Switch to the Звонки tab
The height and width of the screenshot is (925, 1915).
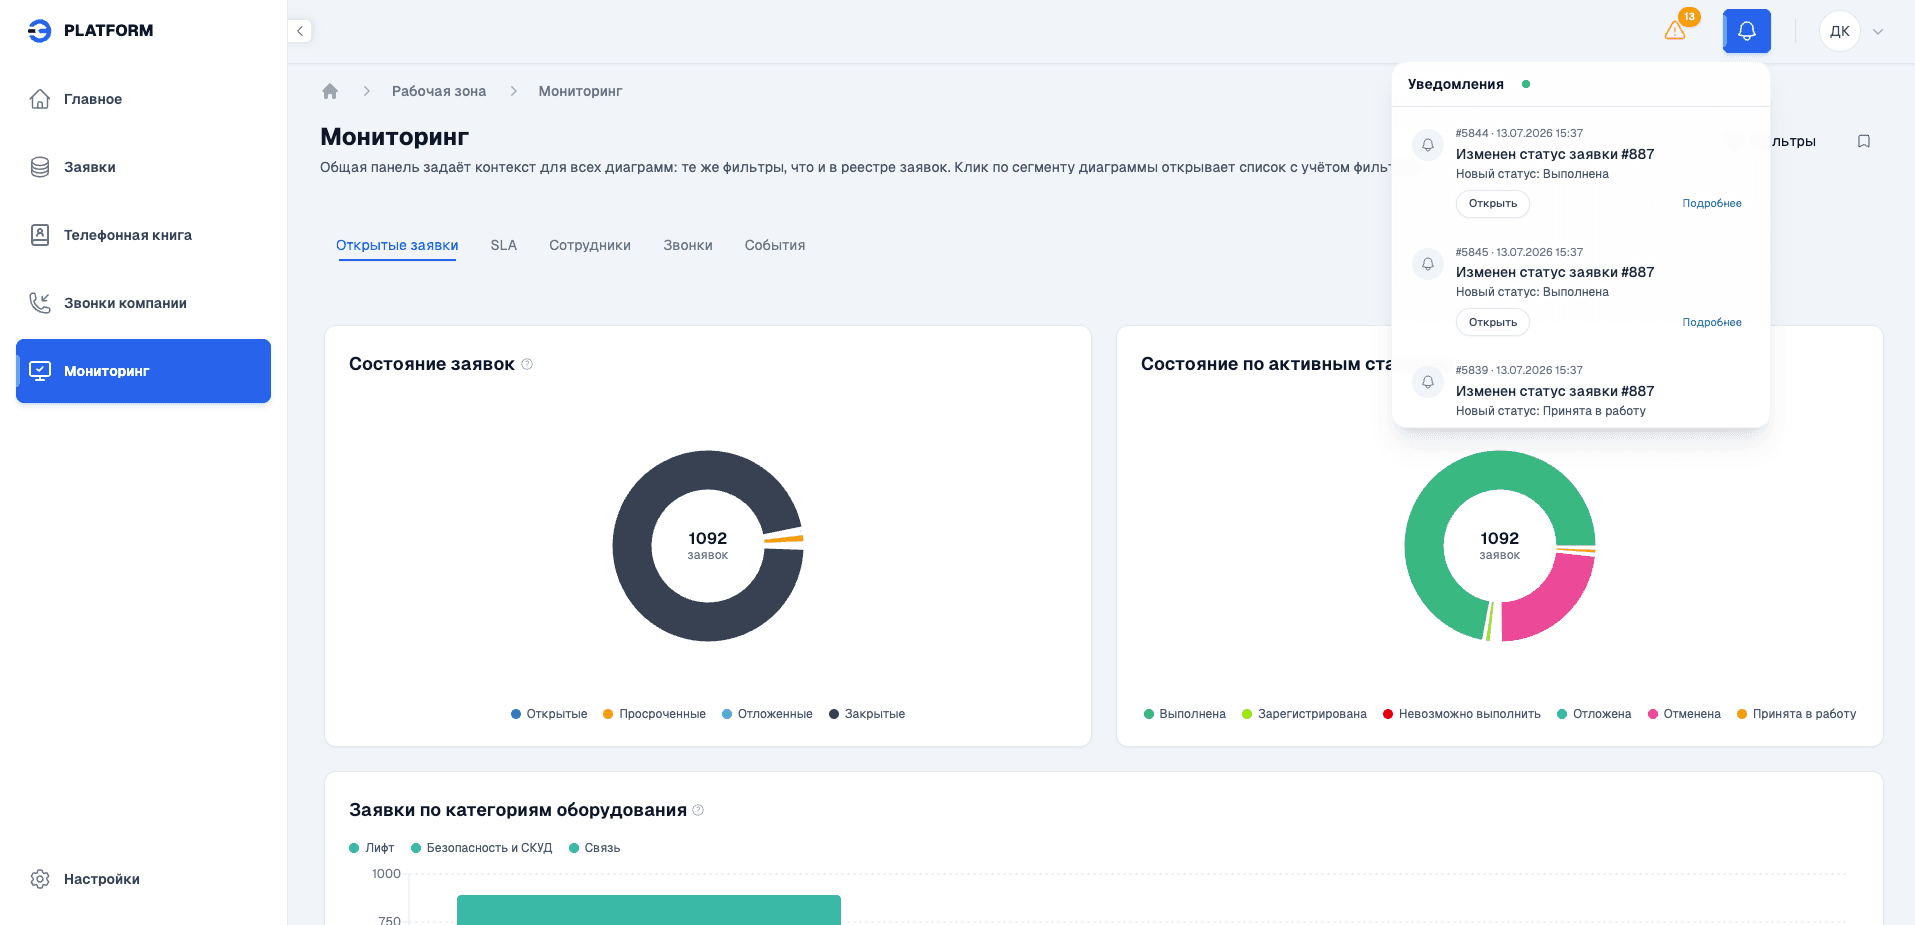[x=688, y=245]
